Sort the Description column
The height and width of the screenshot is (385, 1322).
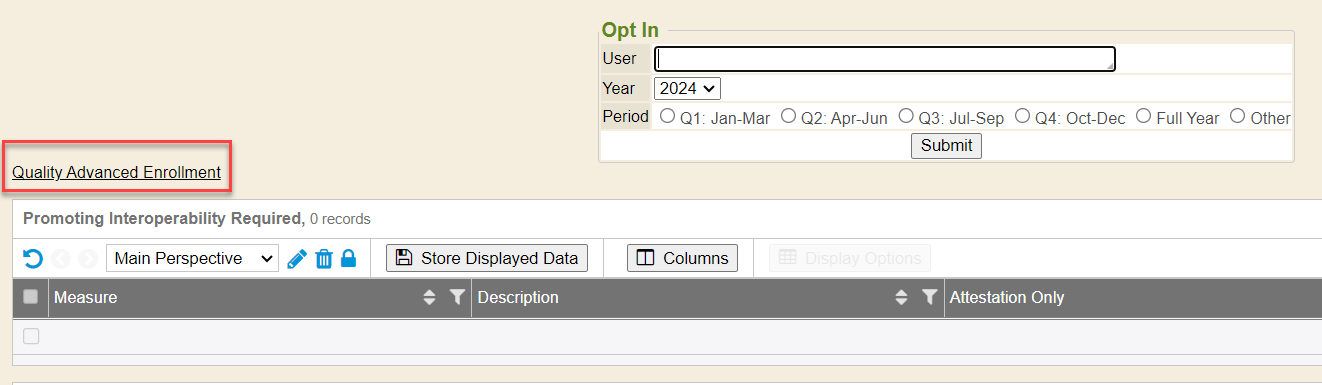coord(902,297)
